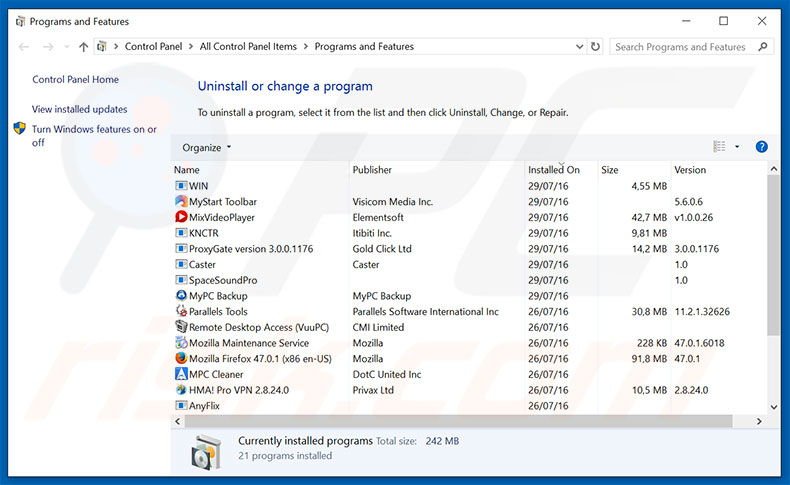Click the vertical scrollbar thumb
The image size is (790, 485).
click(773, 255)
